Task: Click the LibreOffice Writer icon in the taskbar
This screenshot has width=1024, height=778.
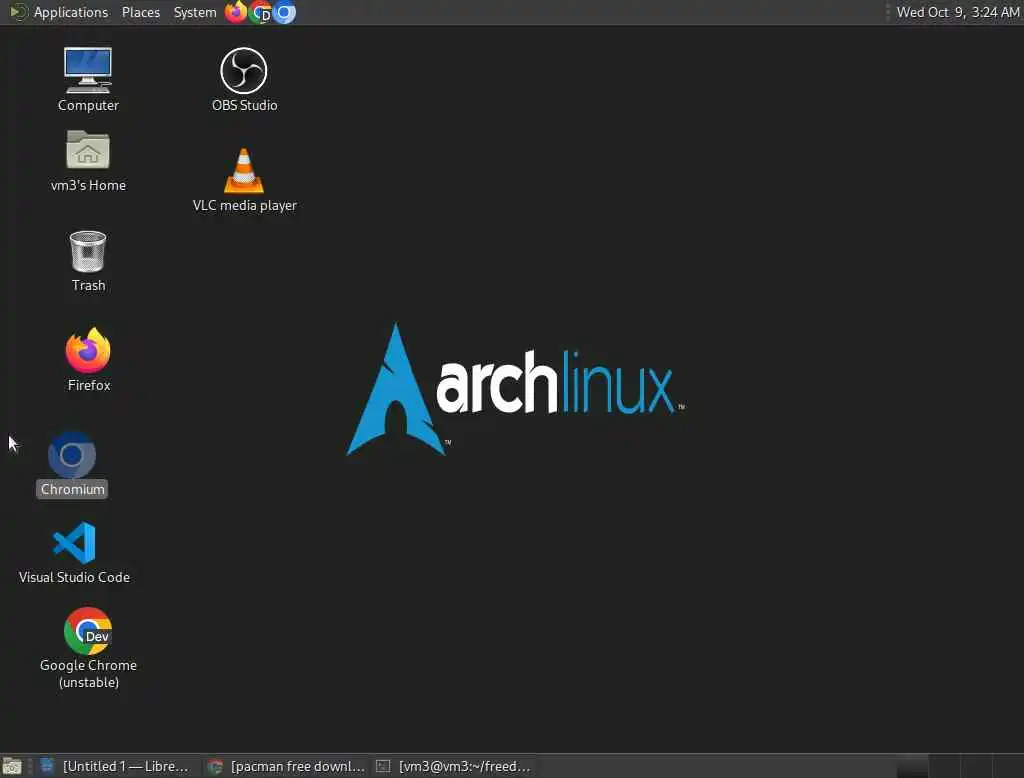Action: tap(47, 766)
